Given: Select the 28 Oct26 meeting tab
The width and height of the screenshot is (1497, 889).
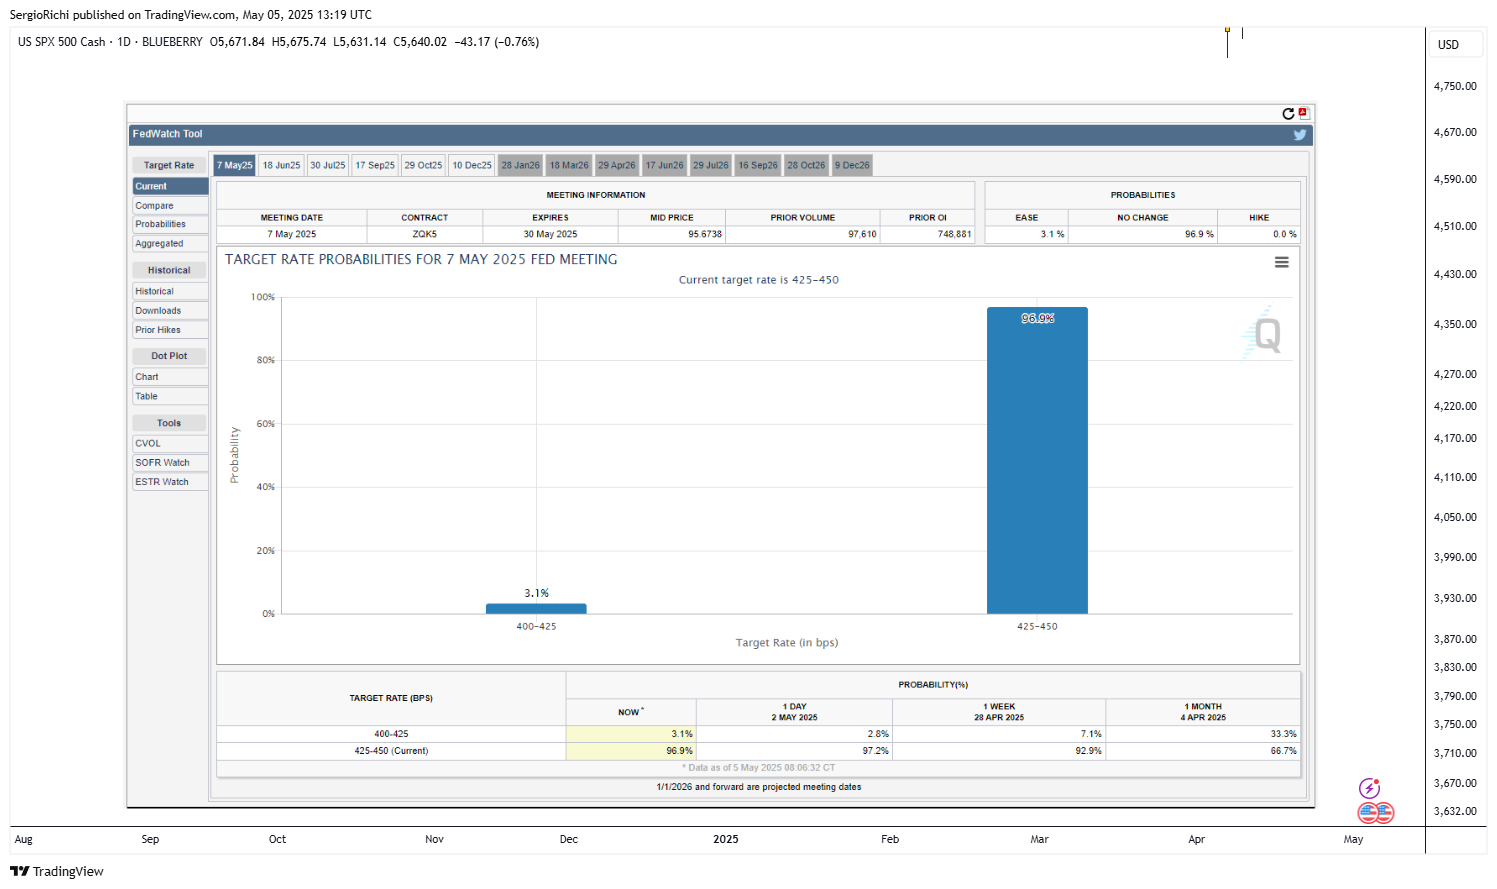Looking at the screenshot, I should pyautogui.click(x=806, y=165).
